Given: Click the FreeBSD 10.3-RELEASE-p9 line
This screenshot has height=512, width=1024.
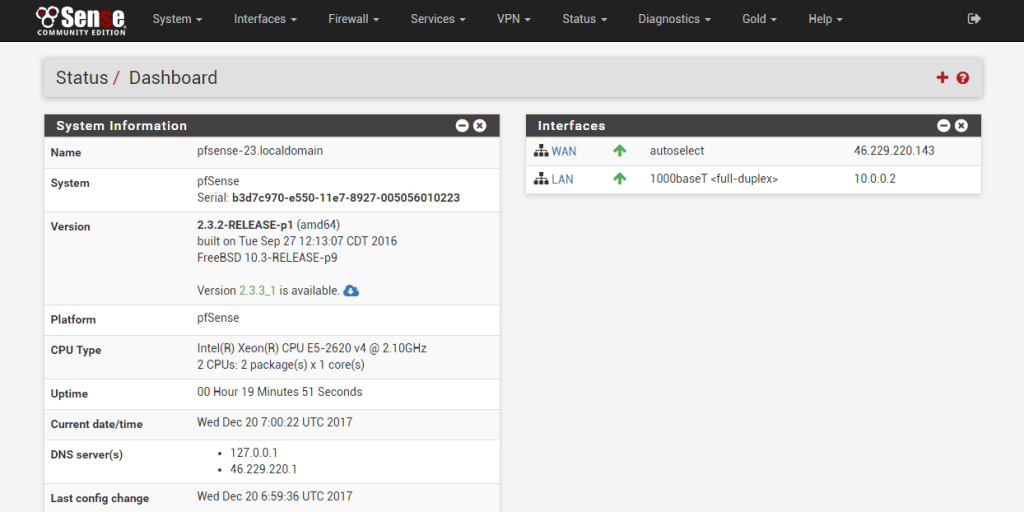Looking at the screenshot, I should tap(267, 257).
